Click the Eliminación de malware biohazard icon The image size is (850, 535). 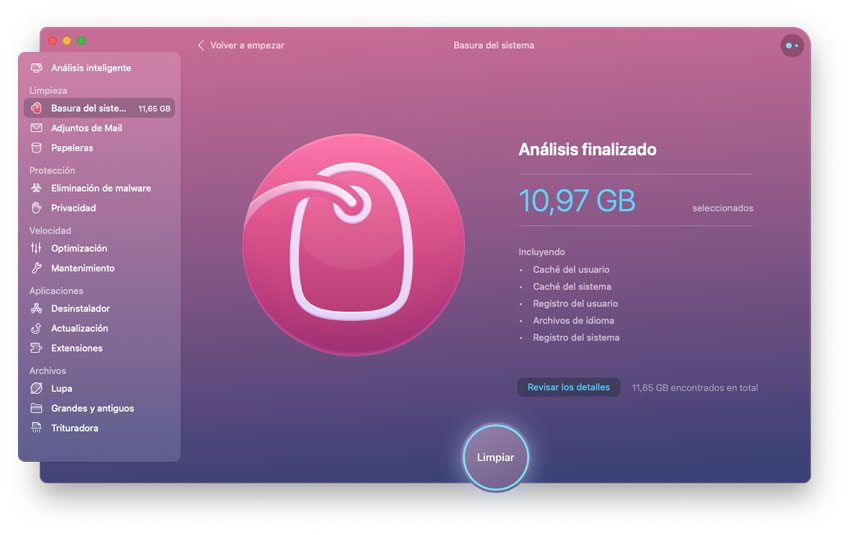point(37,188)
